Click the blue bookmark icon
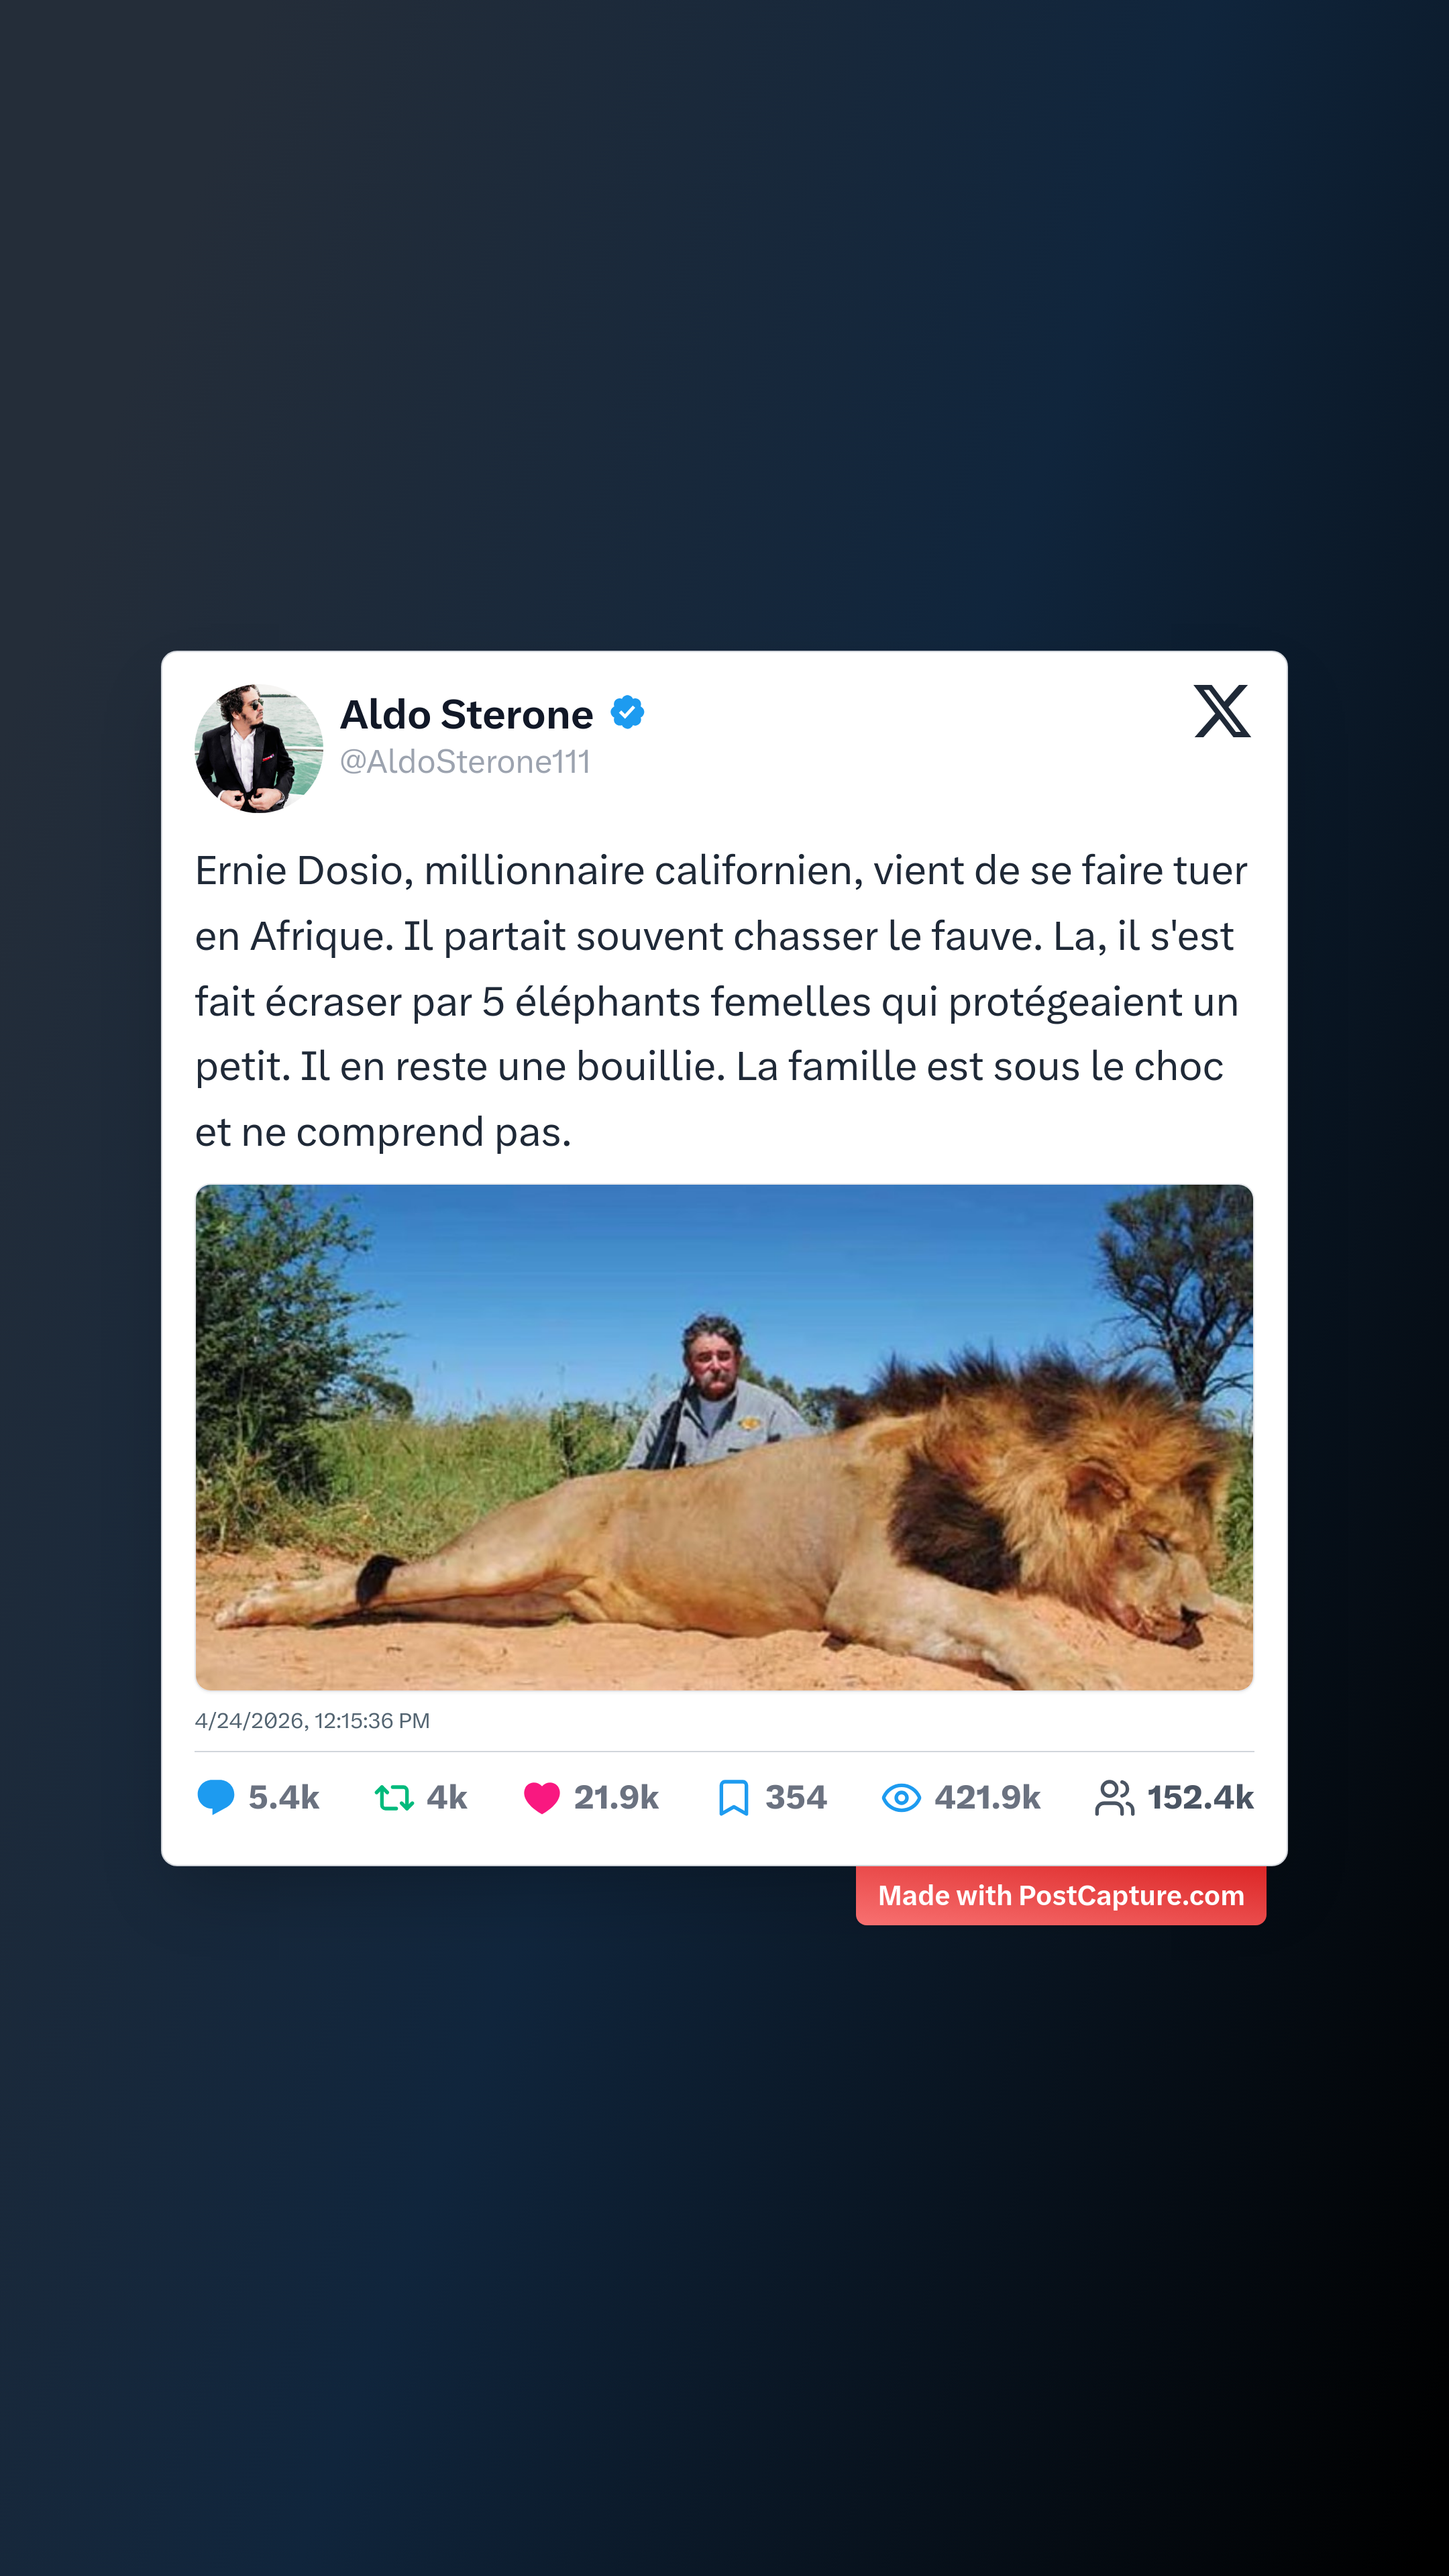This screenshot has height=2576, width=1449. [x=733, y=1798]
